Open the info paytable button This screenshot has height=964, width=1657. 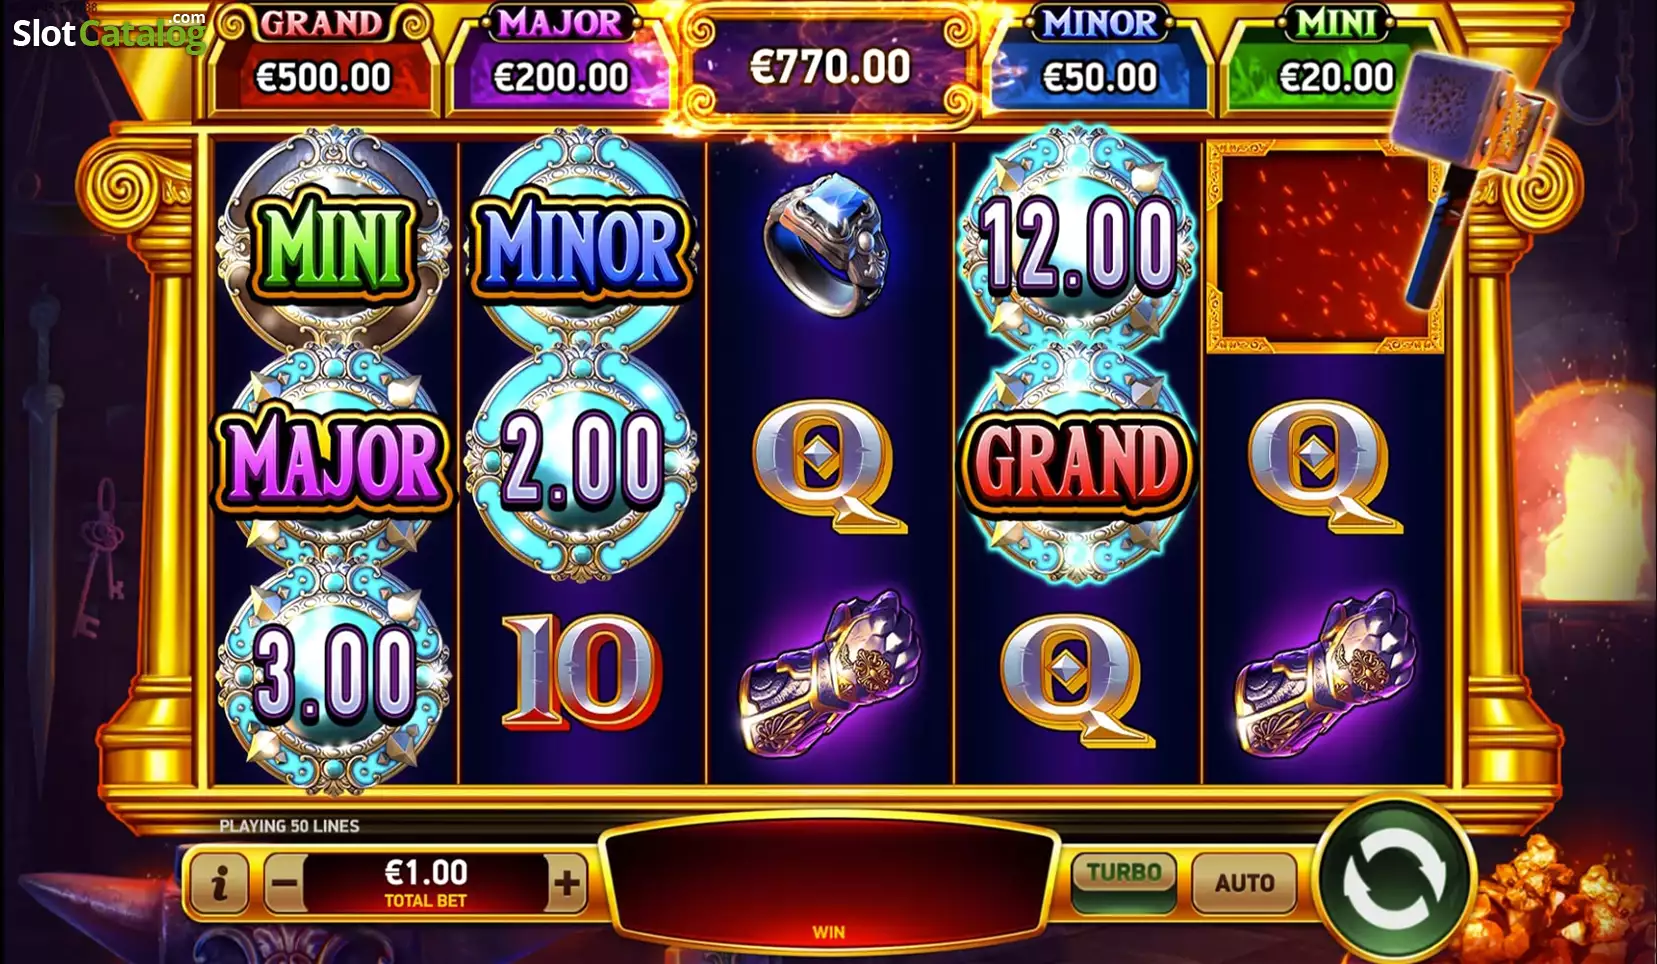[x=219, y=883]
